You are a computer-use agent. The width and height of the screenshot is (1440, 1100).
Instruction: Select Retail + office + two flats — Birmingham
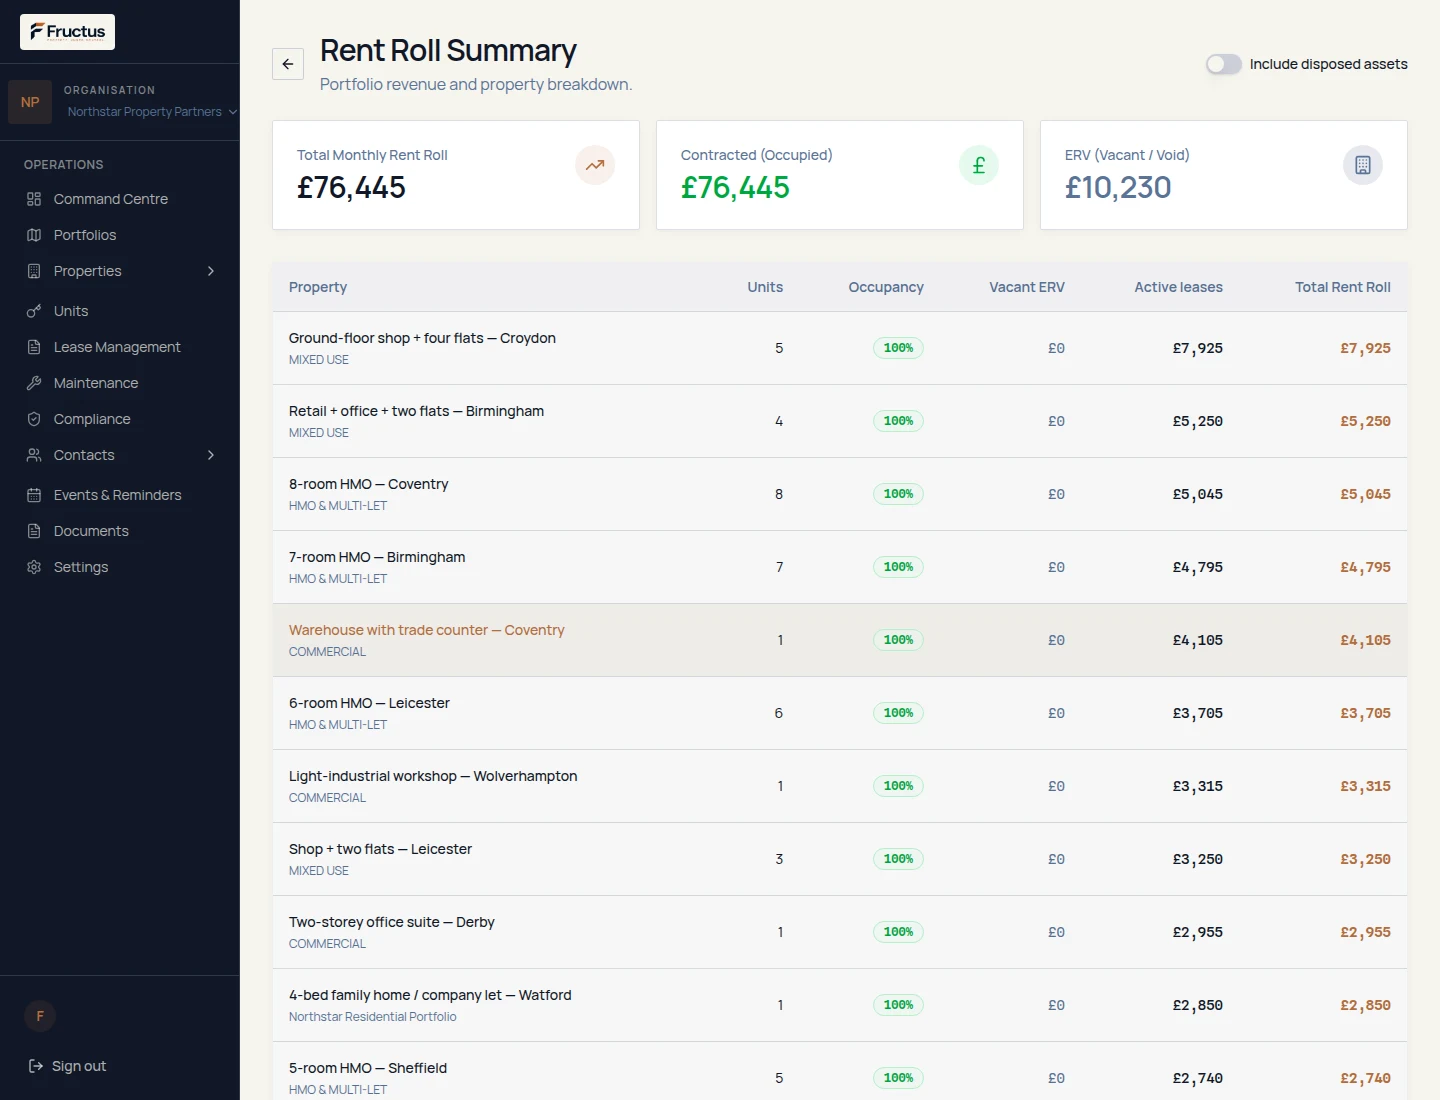pyautogui.click(x=416, y=411)
